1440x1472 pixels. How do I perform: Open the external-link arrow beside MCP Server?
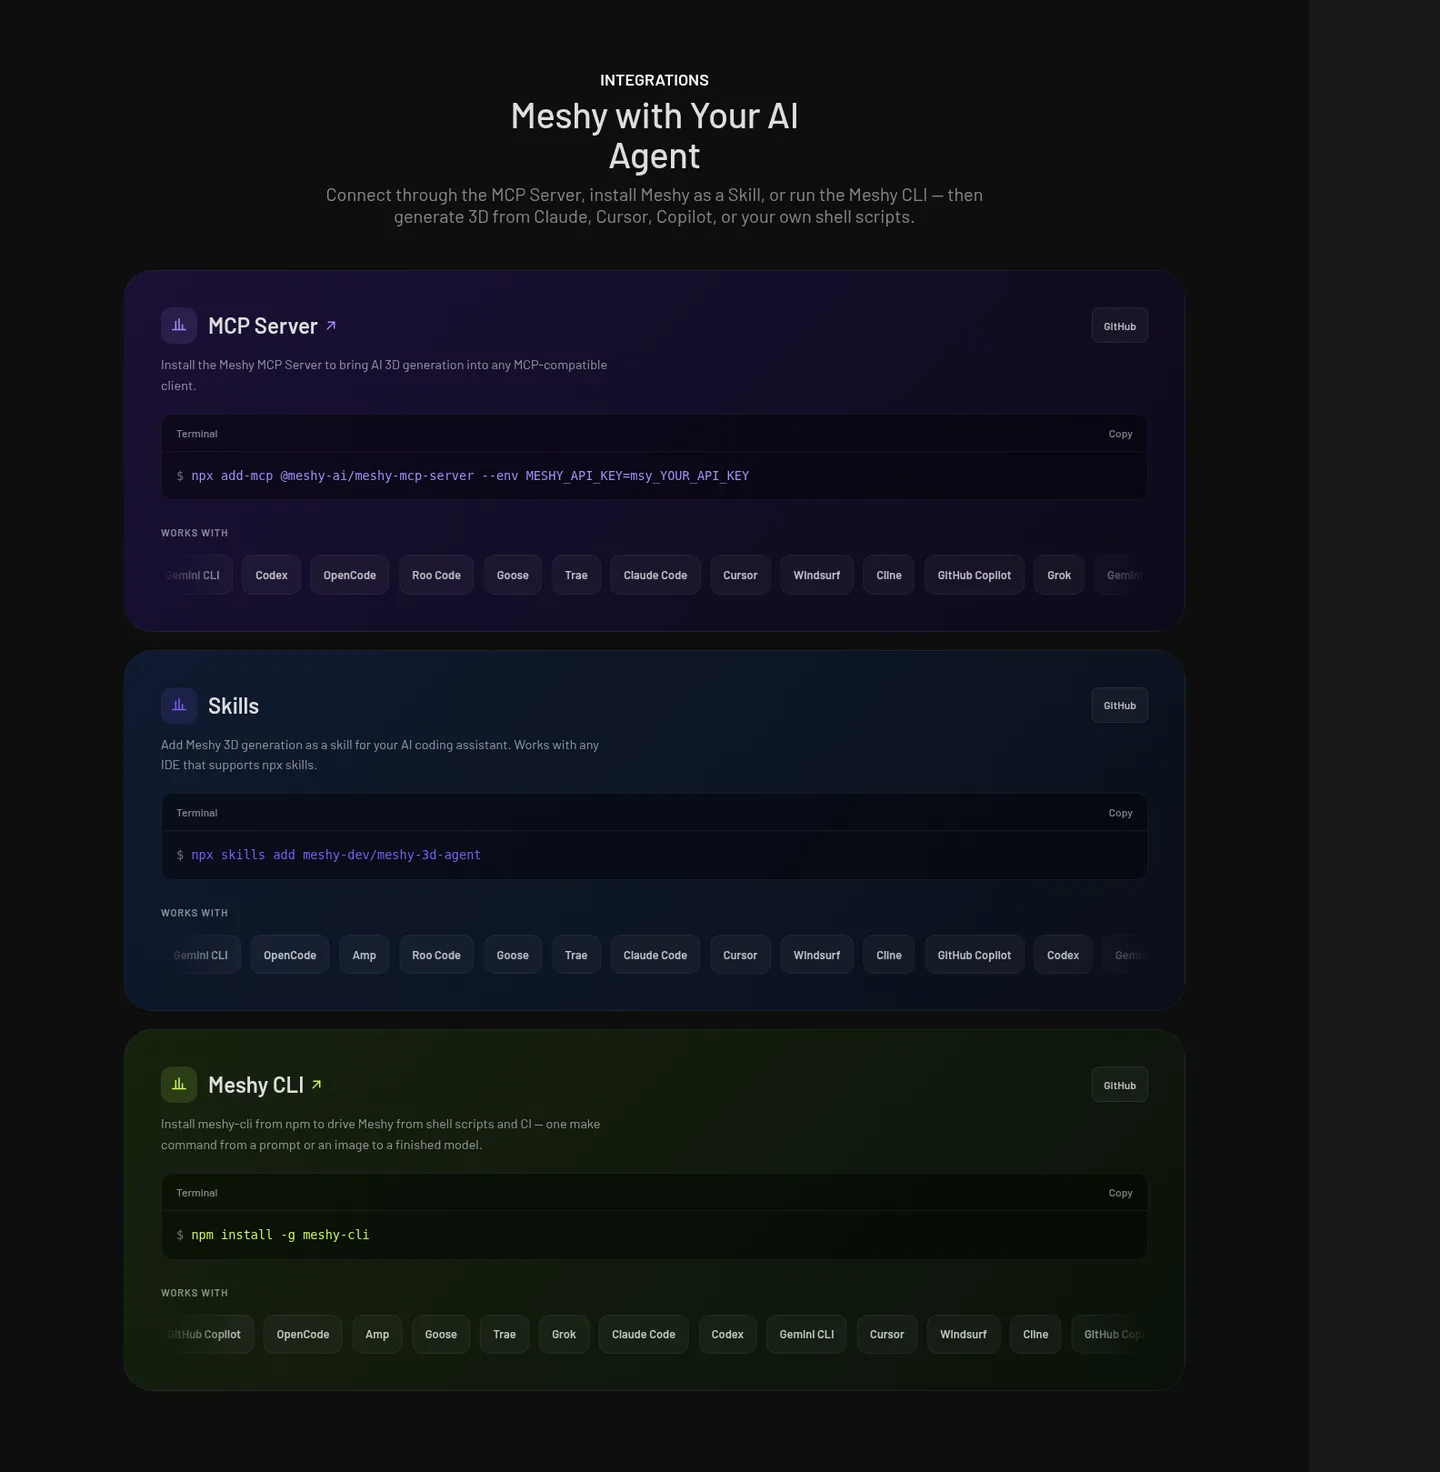[x=331, y=325]
